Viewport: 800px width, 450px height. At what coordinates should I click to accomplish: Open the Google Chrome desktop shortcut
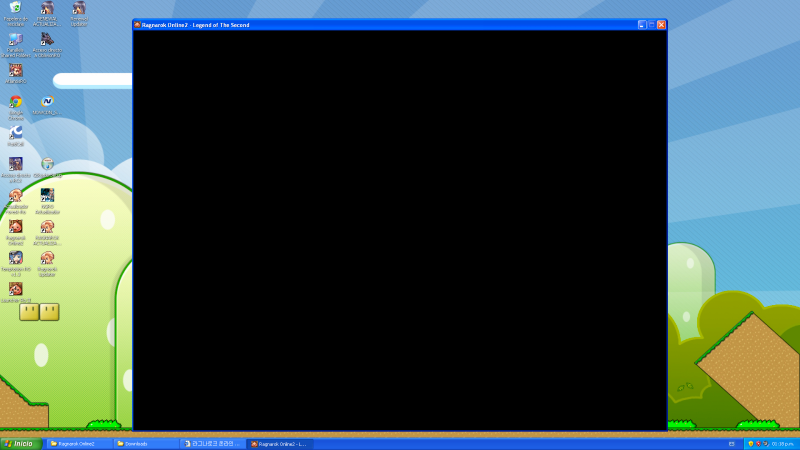click(x=16, y=108)
